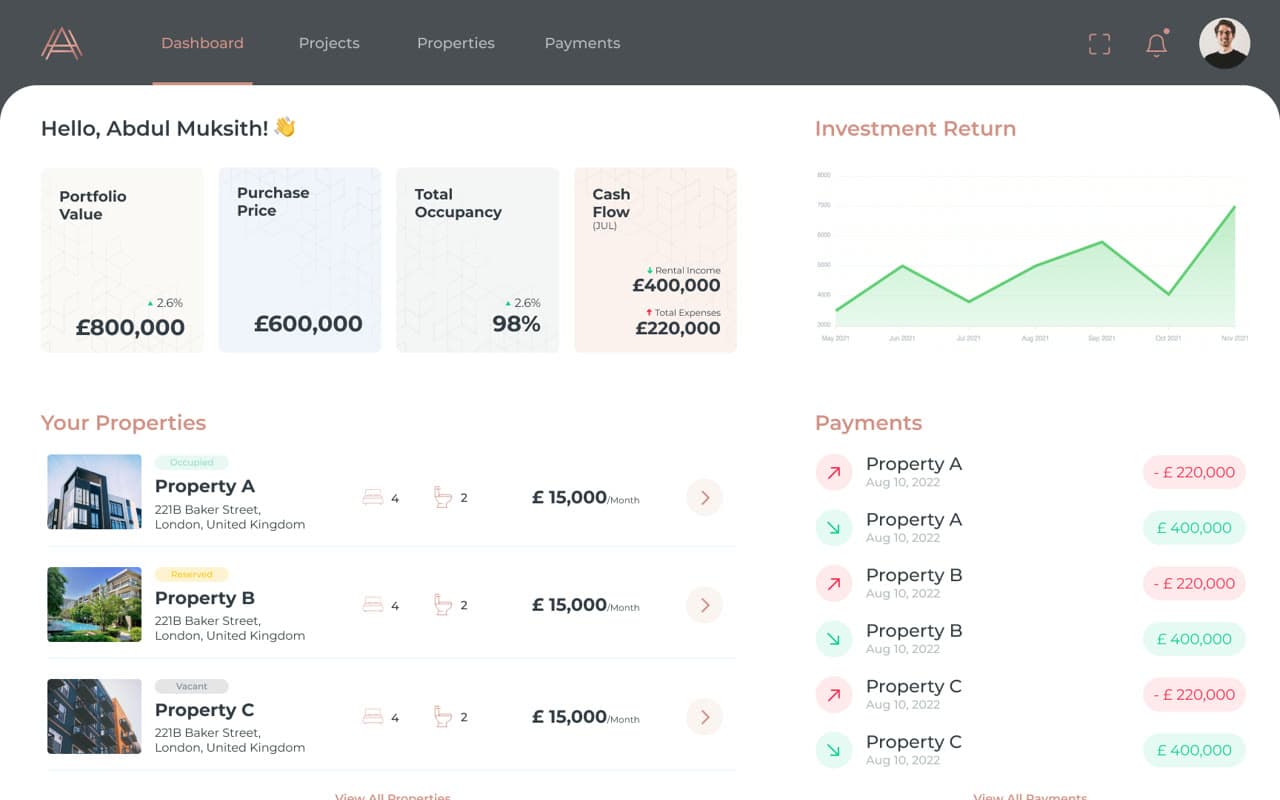The width and height of the screenshot is (1280, 800).
Task: Open the Payments tab
Action: click(582, 43)
